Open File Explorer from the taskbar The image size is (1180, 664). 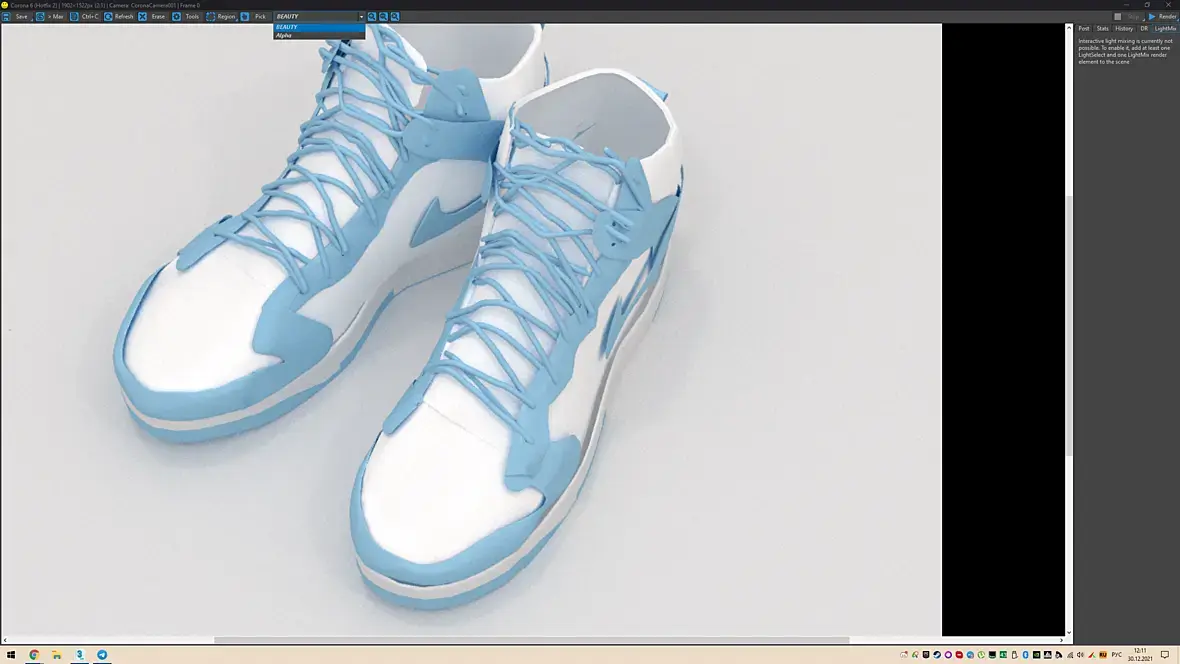(x=56, y=655)
